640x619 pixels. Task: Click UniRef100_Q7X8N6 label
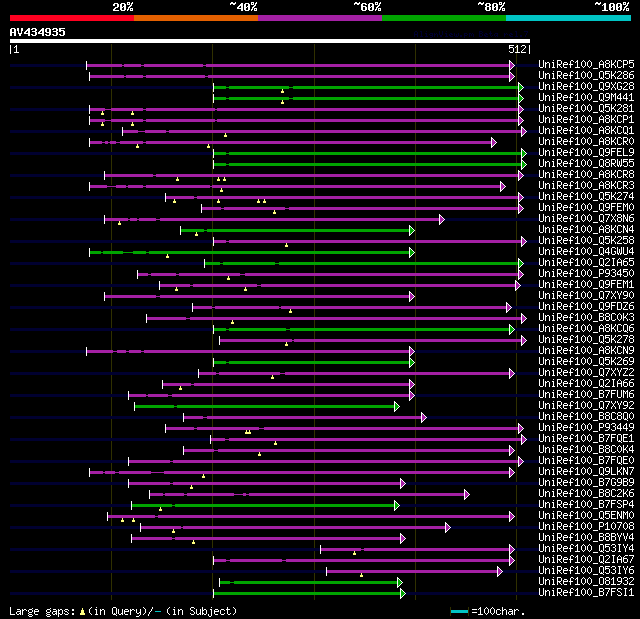click(x=586, y=219)
